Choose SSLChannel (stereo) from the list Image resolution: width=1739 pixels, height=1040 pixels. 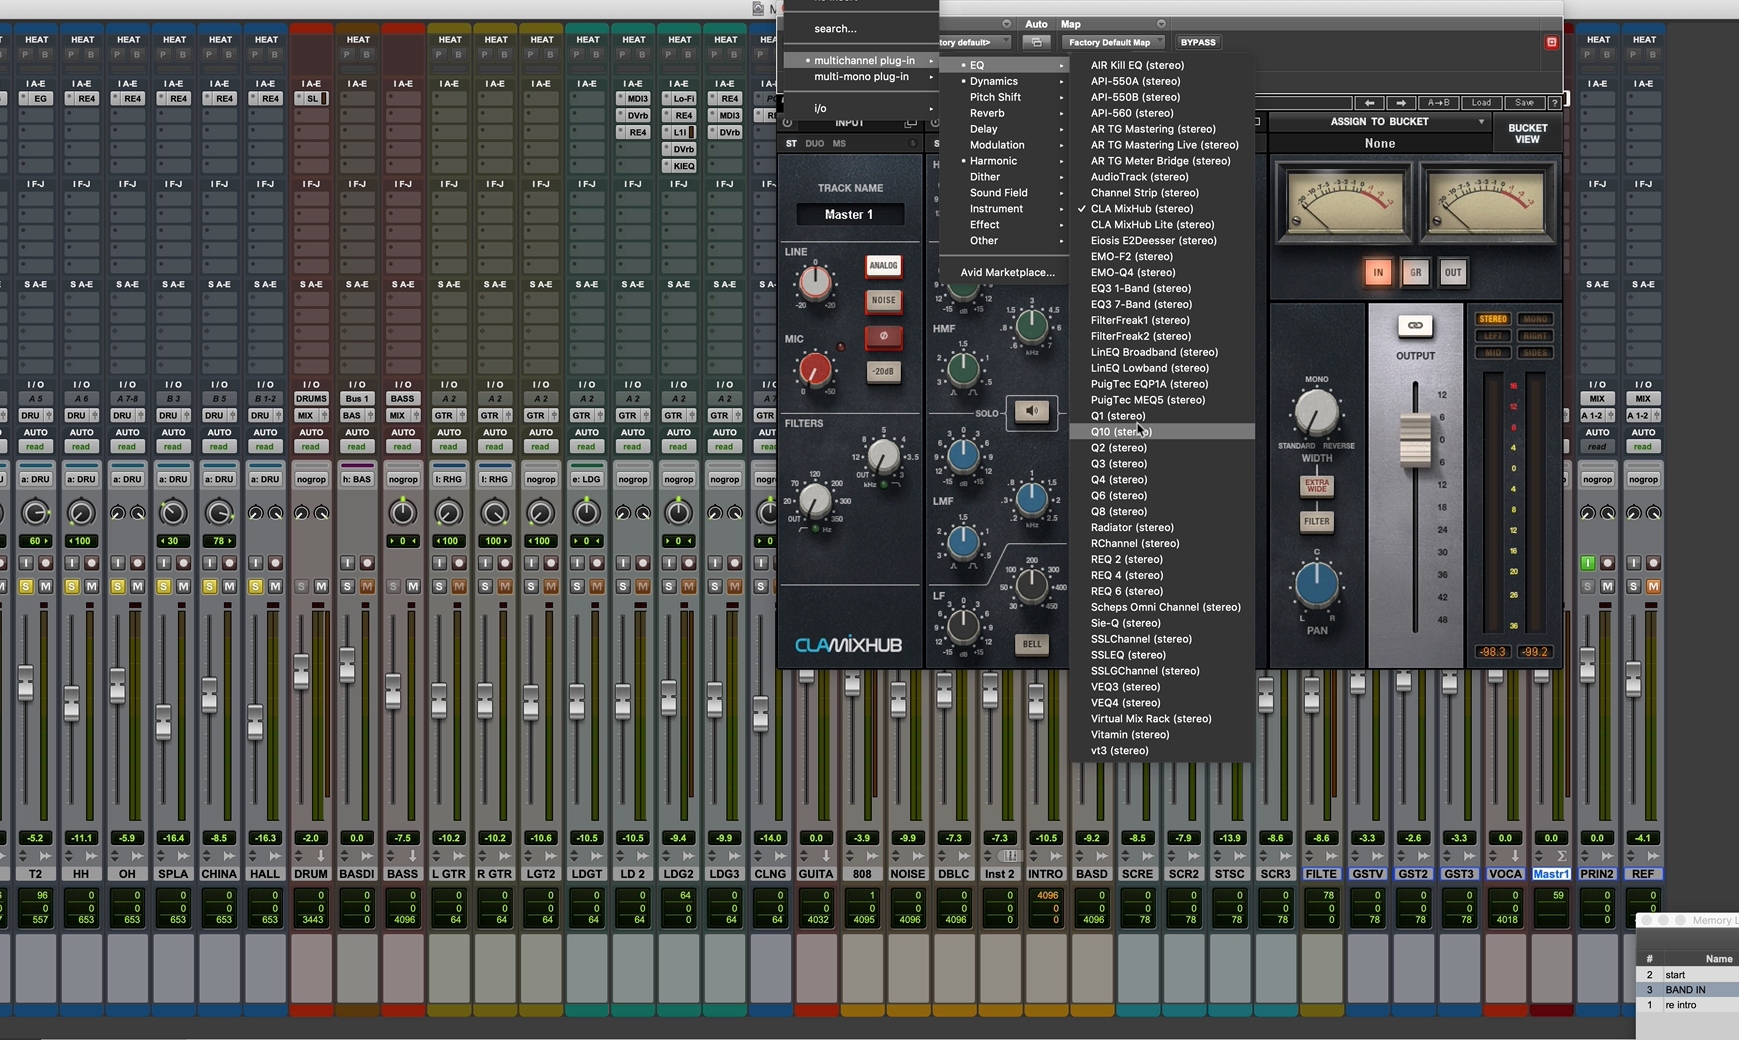click(1161, 639)
